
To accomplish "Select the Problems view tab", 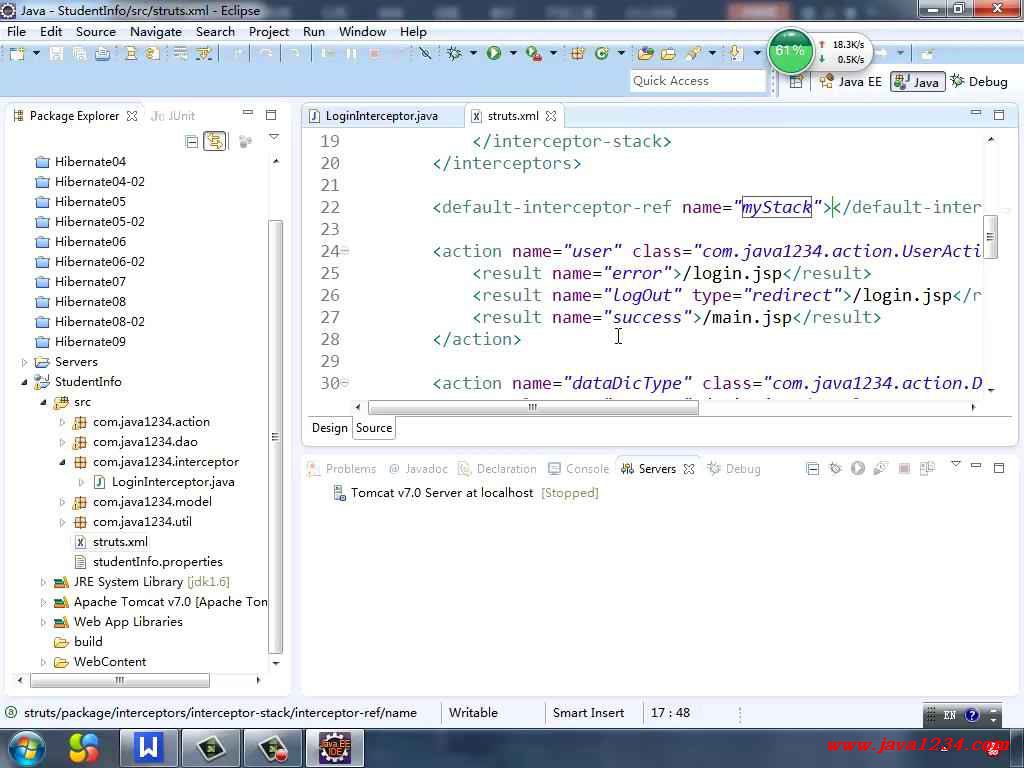I will click(343, 469).
